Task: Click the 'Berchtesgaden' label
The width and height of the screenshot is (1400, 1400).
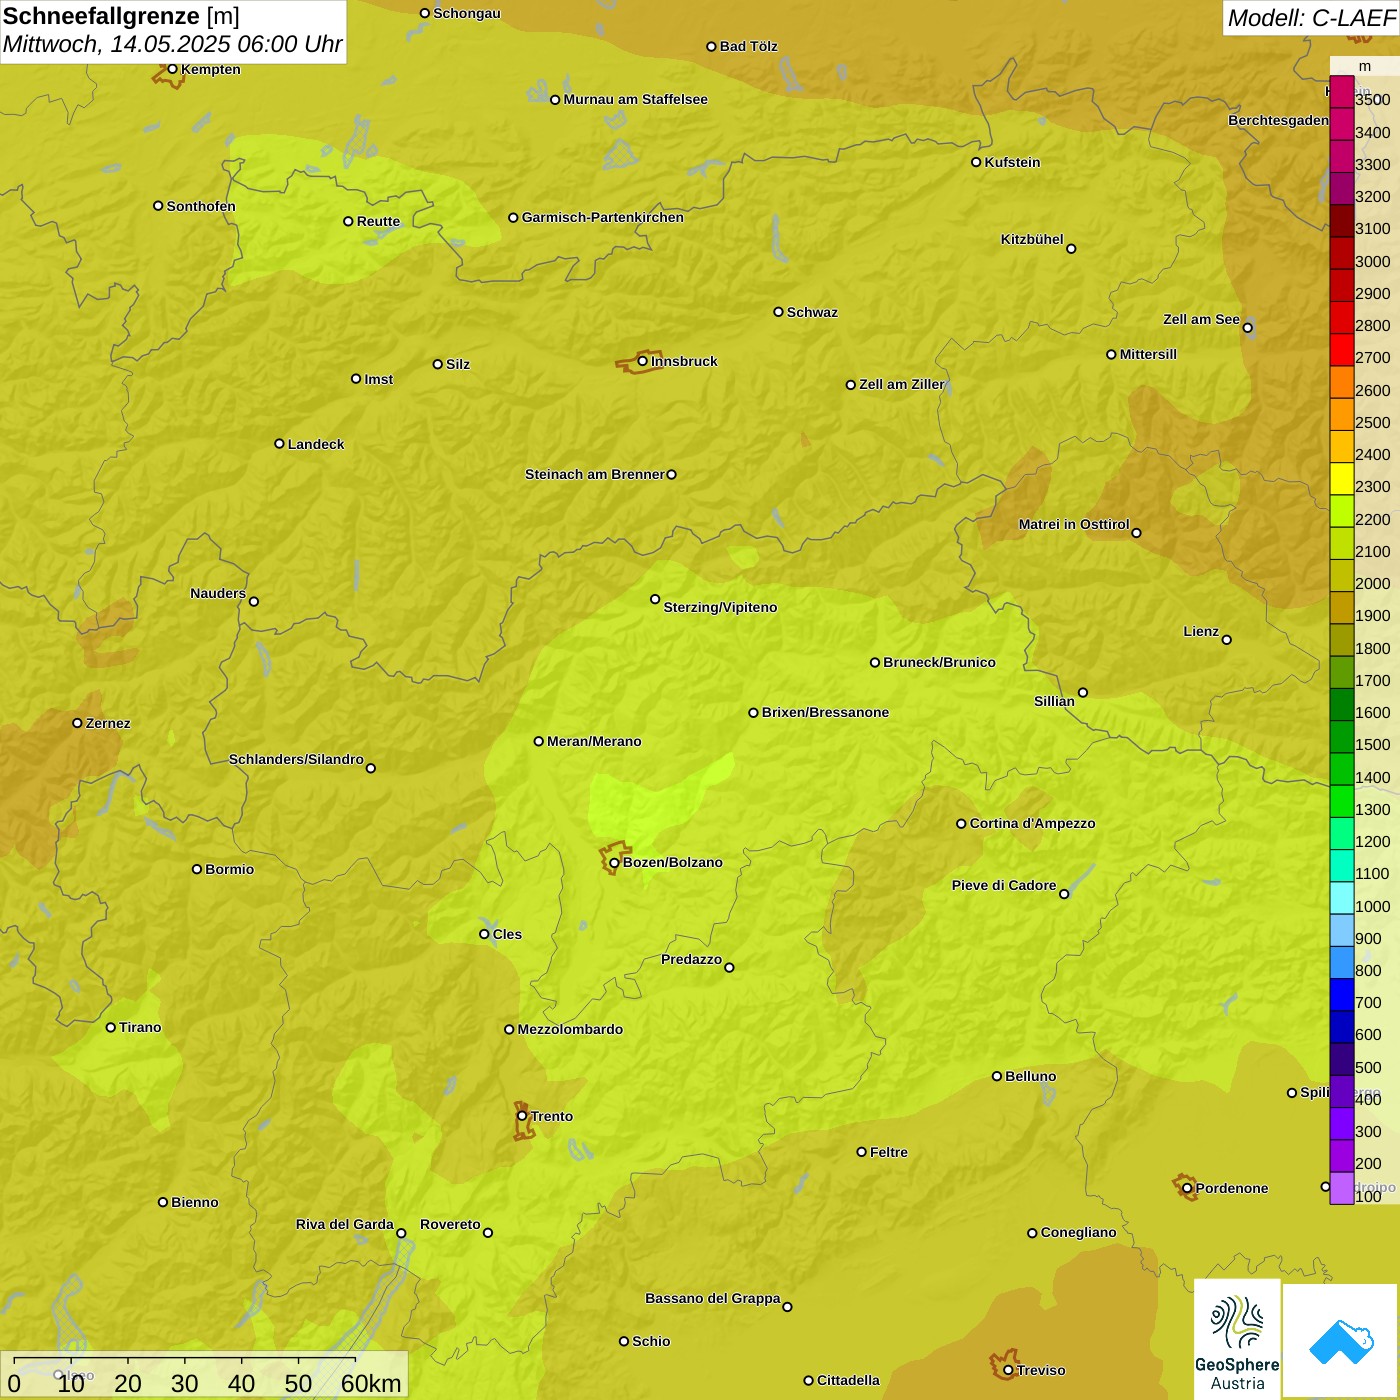Action: pyautogui.click(x=1278, y=120)
